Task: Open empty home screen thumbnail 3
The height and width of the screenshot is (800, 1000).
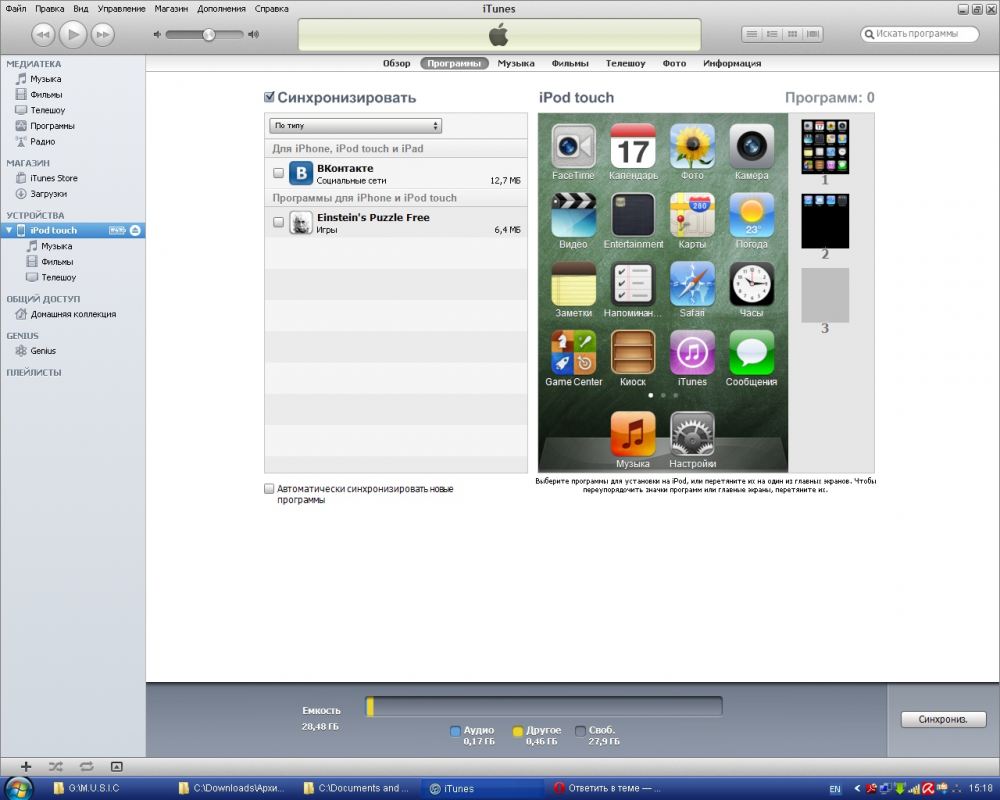Action: click(825, 295)
